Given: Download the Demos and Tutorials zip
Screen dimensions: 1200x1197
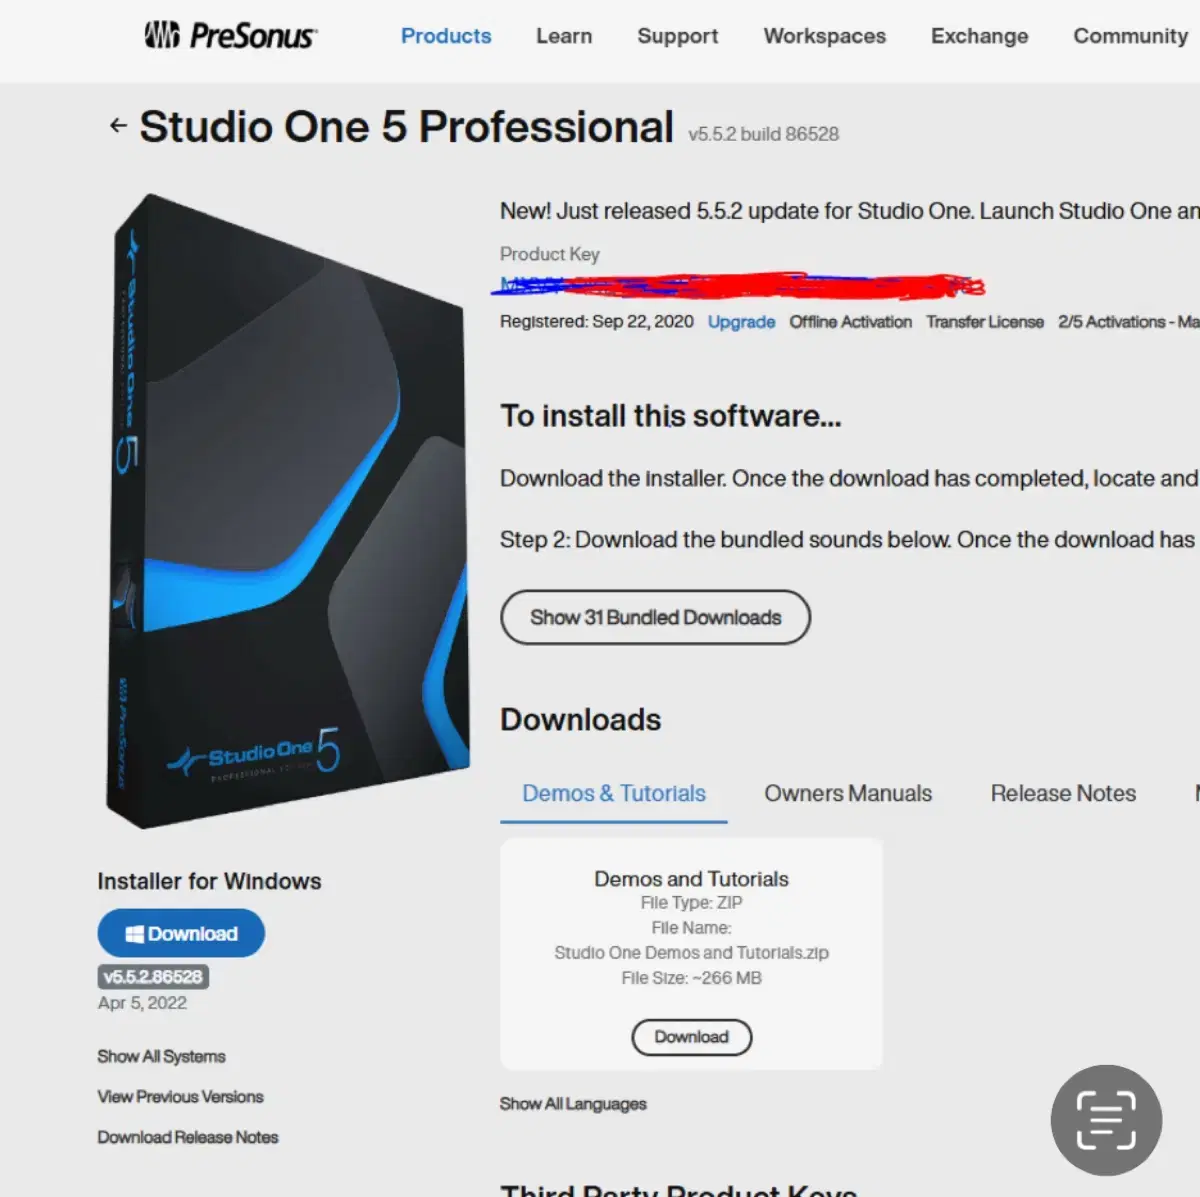Looking at the screenshot, I should tap(691, 1037).
